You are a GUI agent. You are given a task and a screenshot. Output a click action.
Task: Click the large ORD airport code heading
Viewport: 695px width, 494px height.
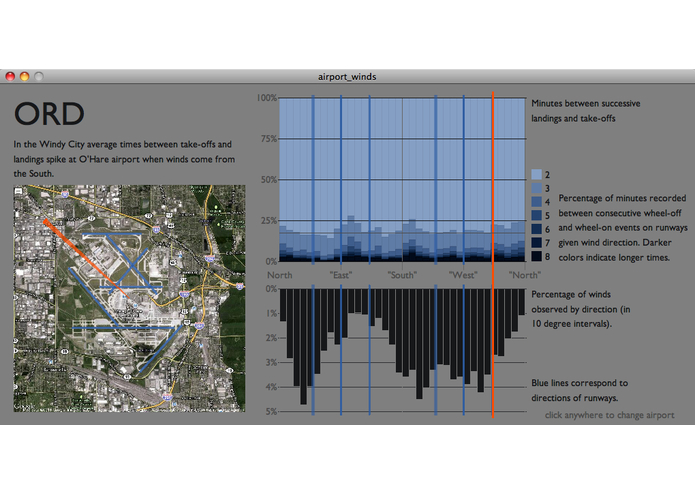pos(49,113)
